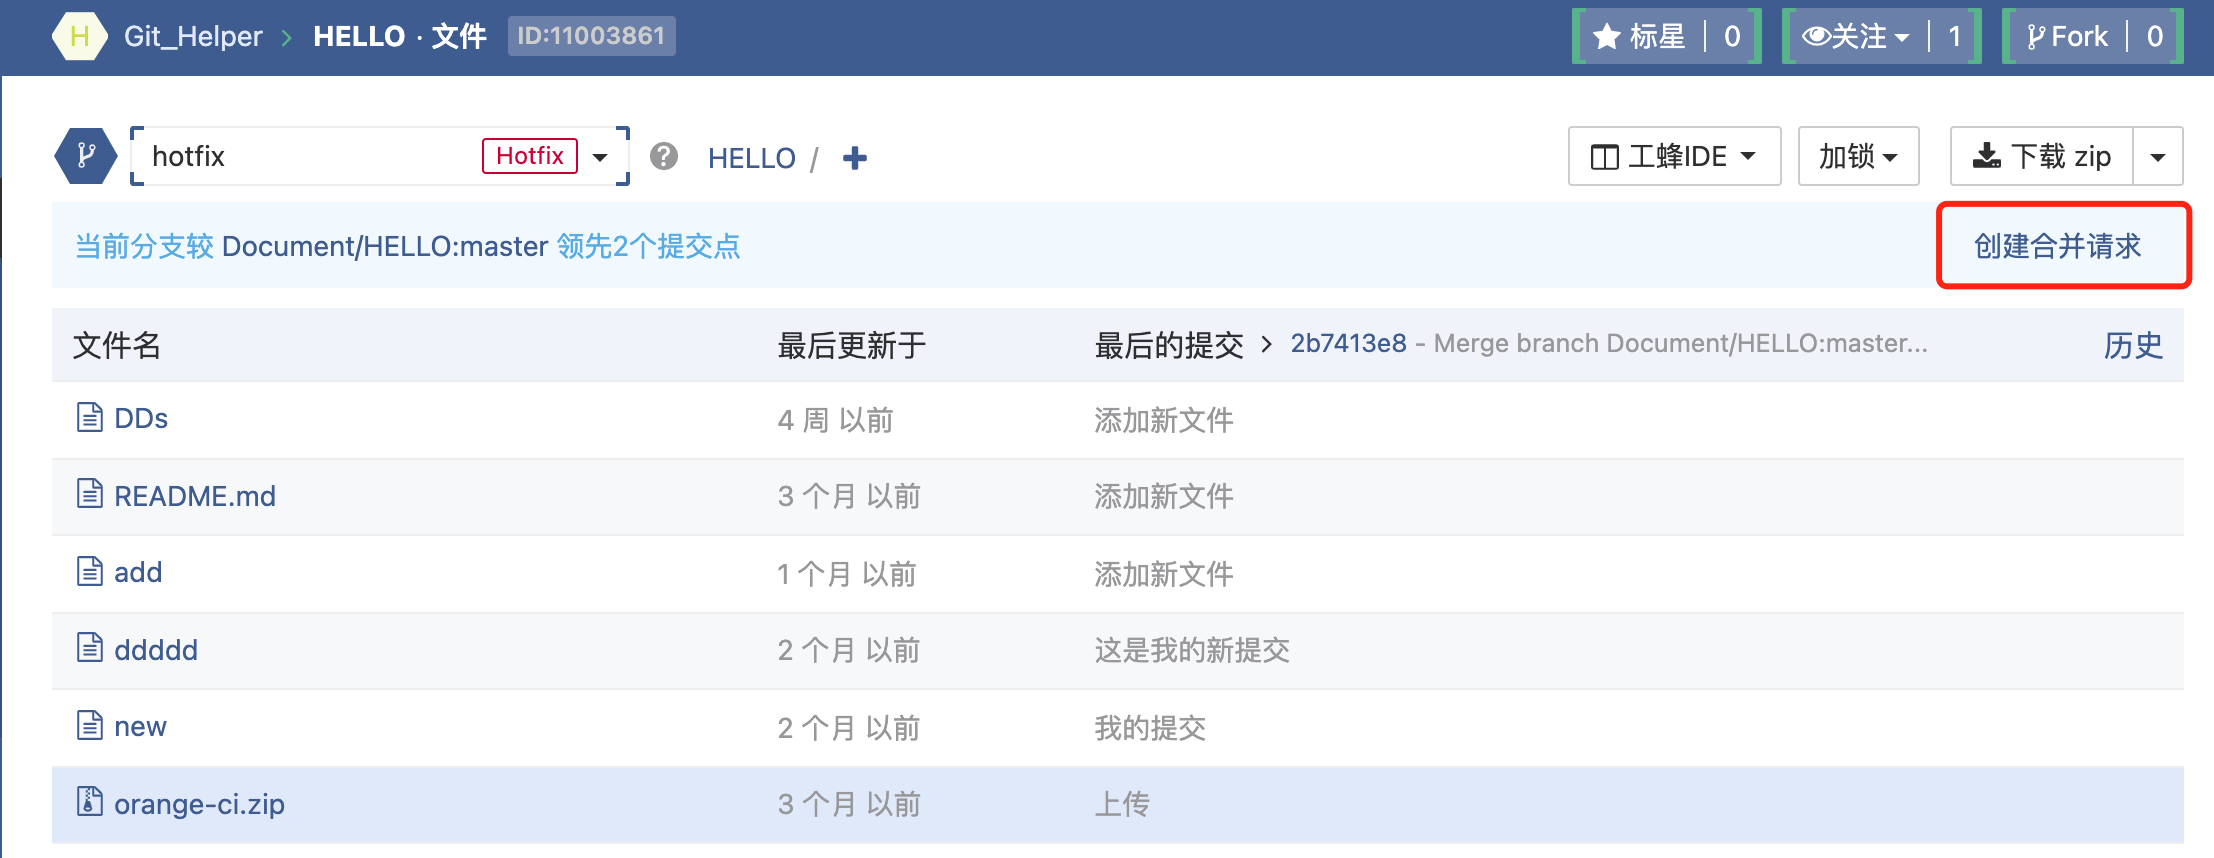Open the 加锁 lock dropdown
Screen dimensions: 2214x858
click(x=1858, y=156)
